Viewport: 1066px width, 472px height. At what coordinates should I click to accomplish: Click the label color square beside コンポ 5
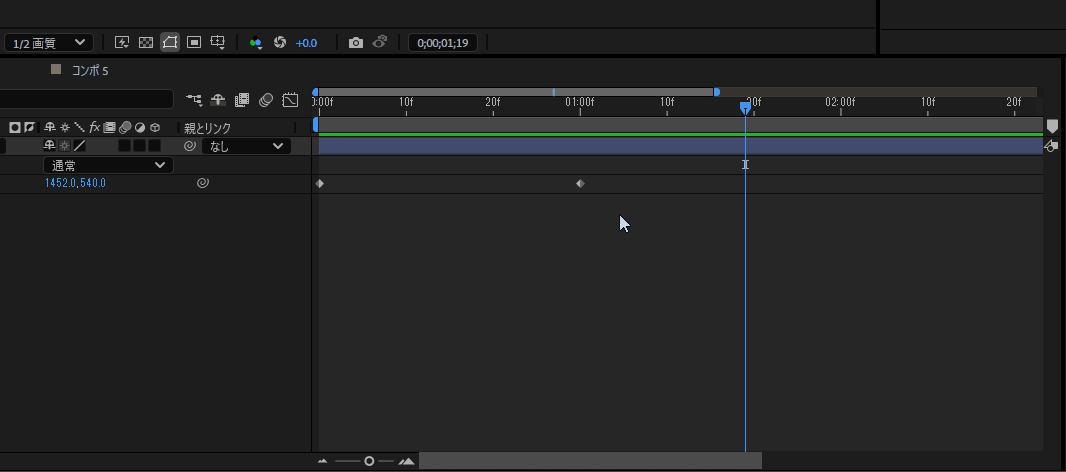tap(56, 69)
